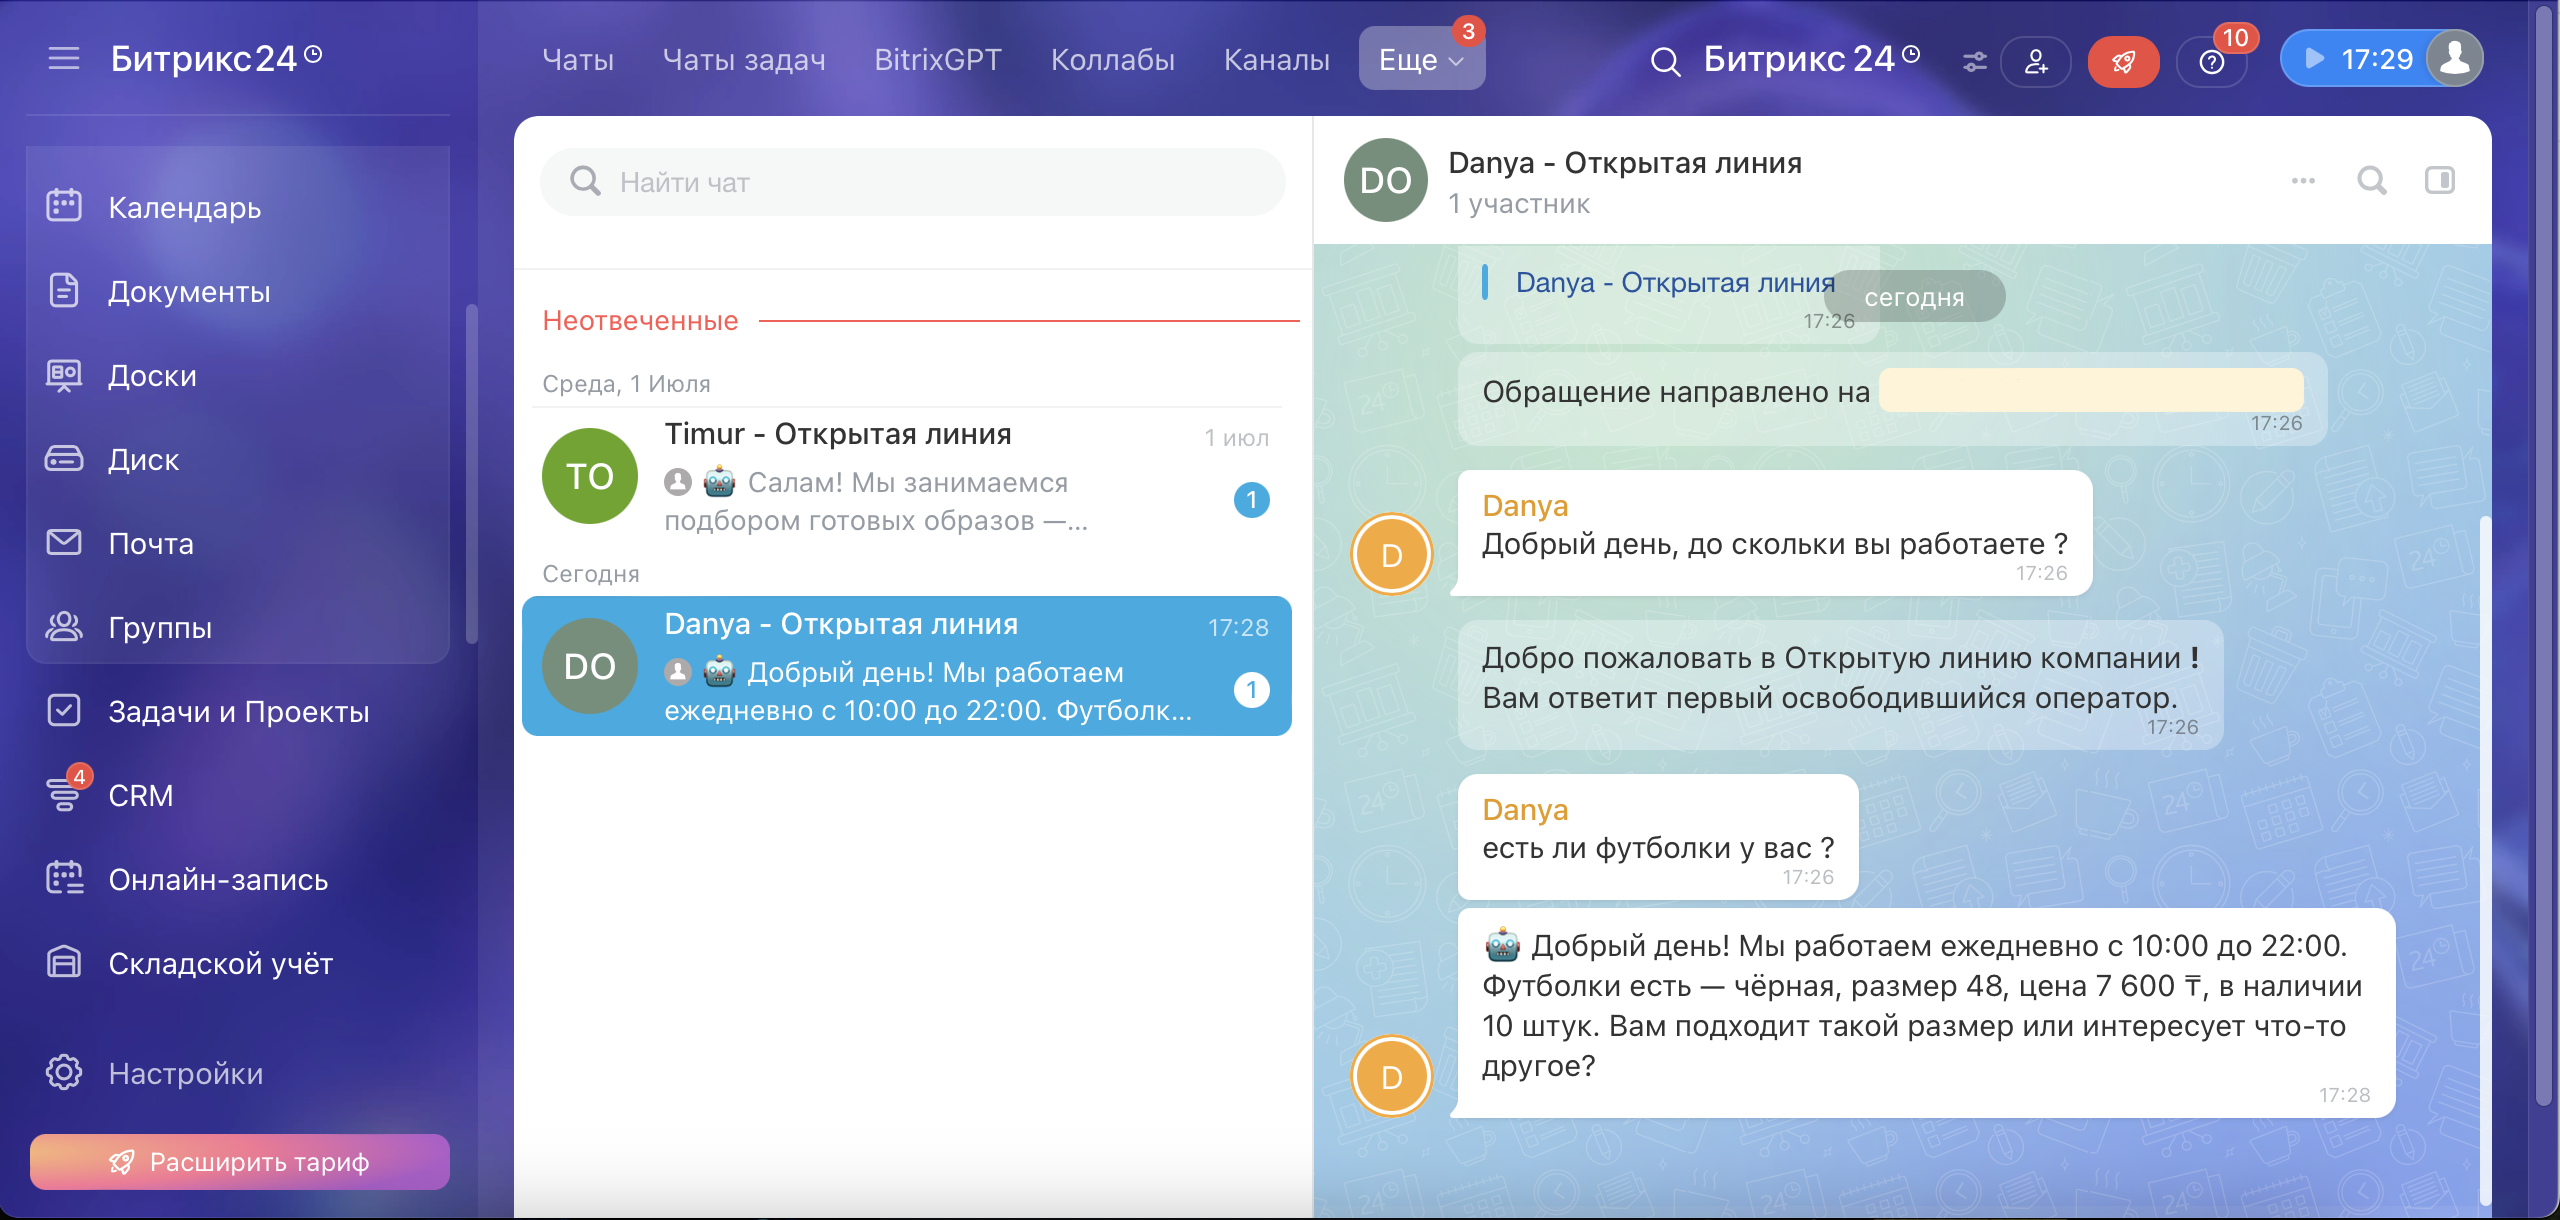The height and width of the screenshot is (1220, 2560).
Task: Click the DO avatar in chat header
Action: [x=1386, y=181]
